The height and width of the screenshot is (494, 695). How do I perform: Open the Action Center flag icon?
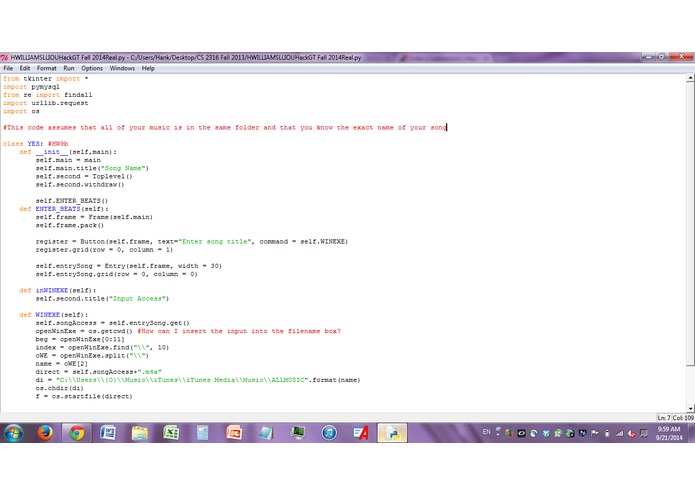[595, 433]
